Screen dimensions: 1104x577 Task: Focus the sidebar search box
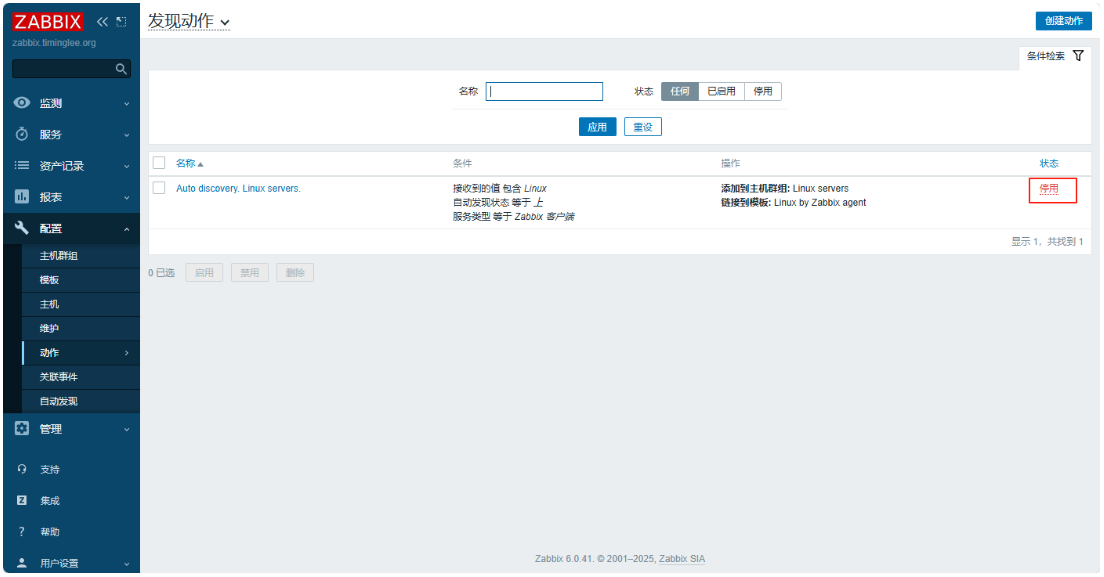click(x=71, y=68)
